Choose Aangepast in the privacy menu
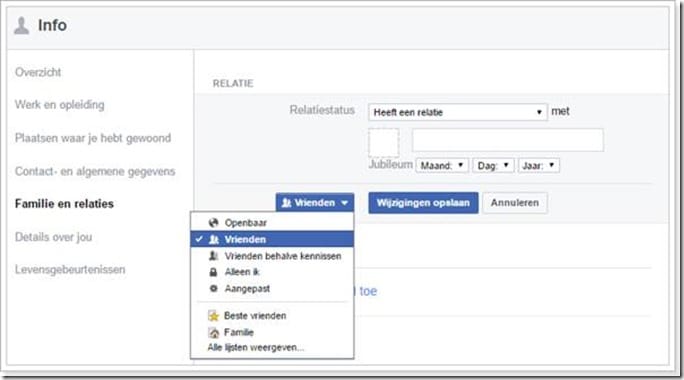Viewport: 684px width, 380px height. pyautogui.click(x=272, y=288)
